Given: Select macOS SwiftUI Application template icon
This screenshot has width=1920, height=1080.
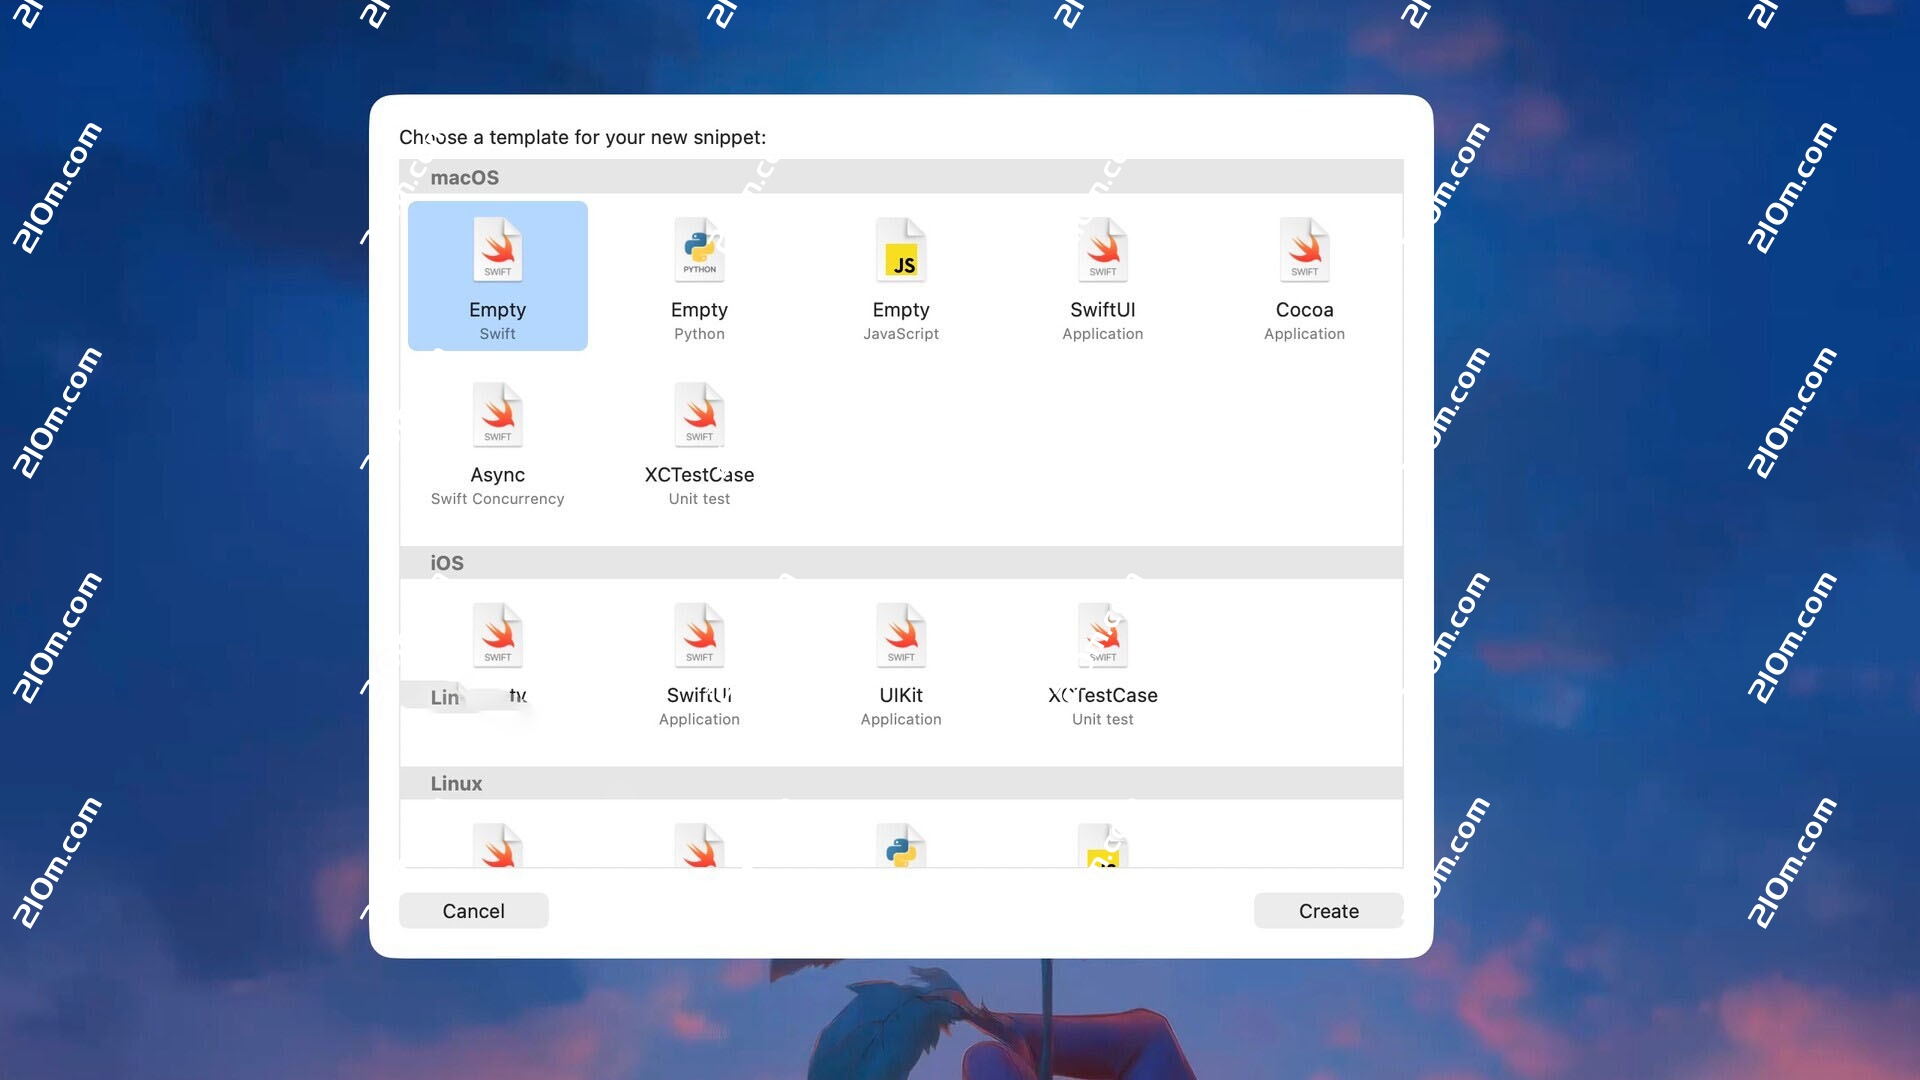Looking at the screenshot, I should tap(1103, 250).
